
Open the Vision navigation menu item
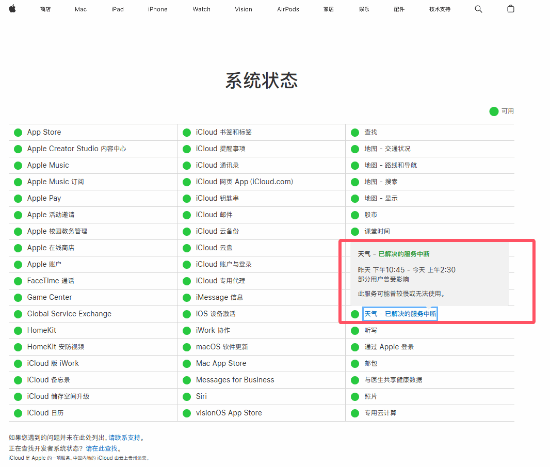point(243,9)
